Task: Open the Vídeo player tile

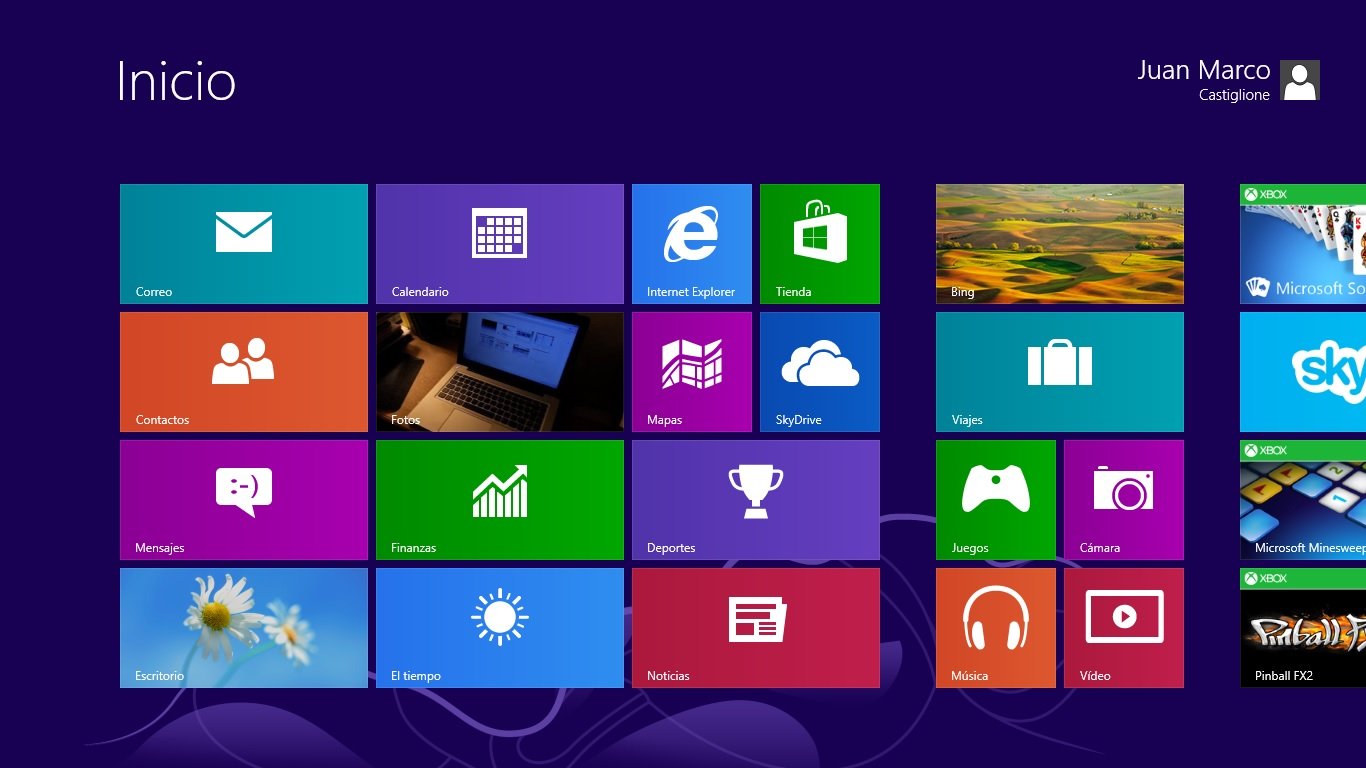Action: coord(1124,628)
